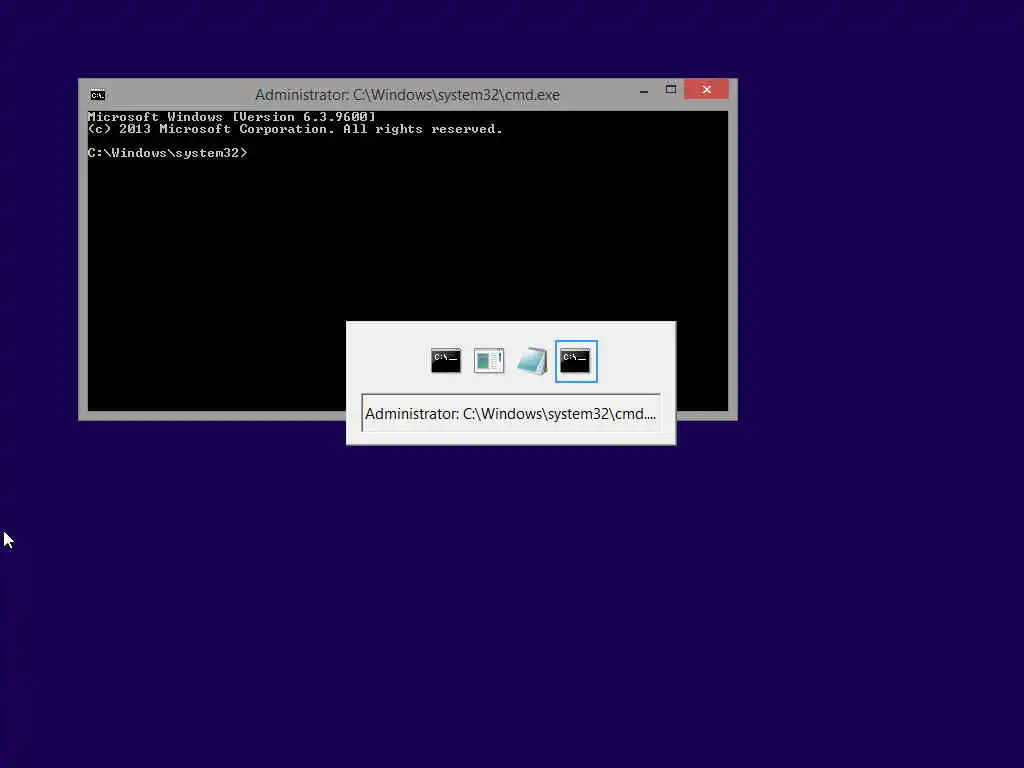1024x768 pixels.
Task: Click the cmd.exe window title bar text
Action: pos(407,95)
